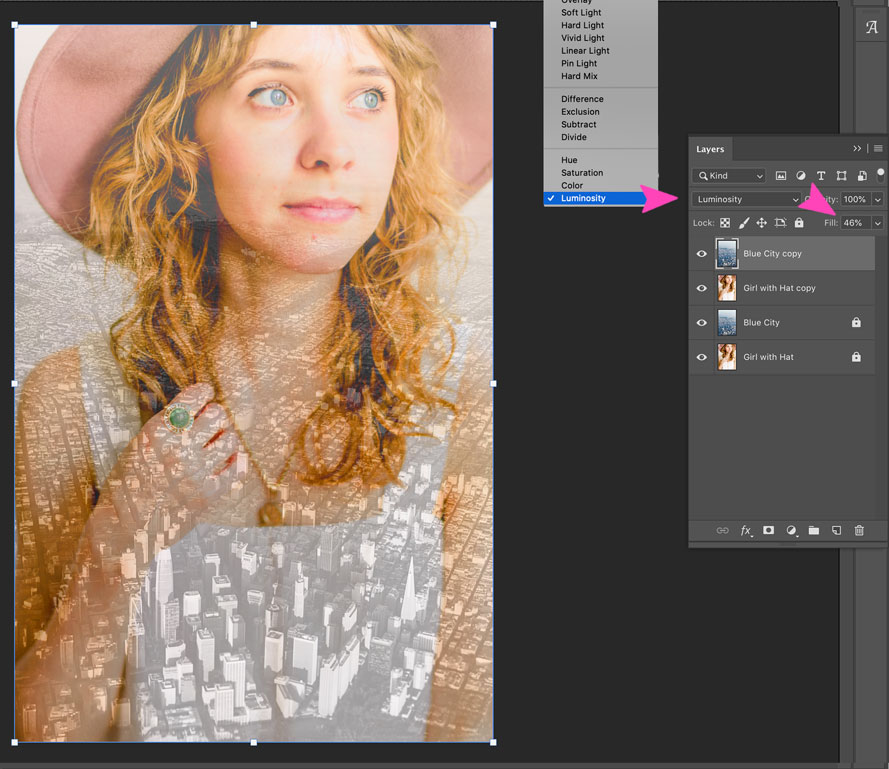Select the Add layer mask icon
The height and width of the screenshot is (769, 889).
(x=768, y=531)
